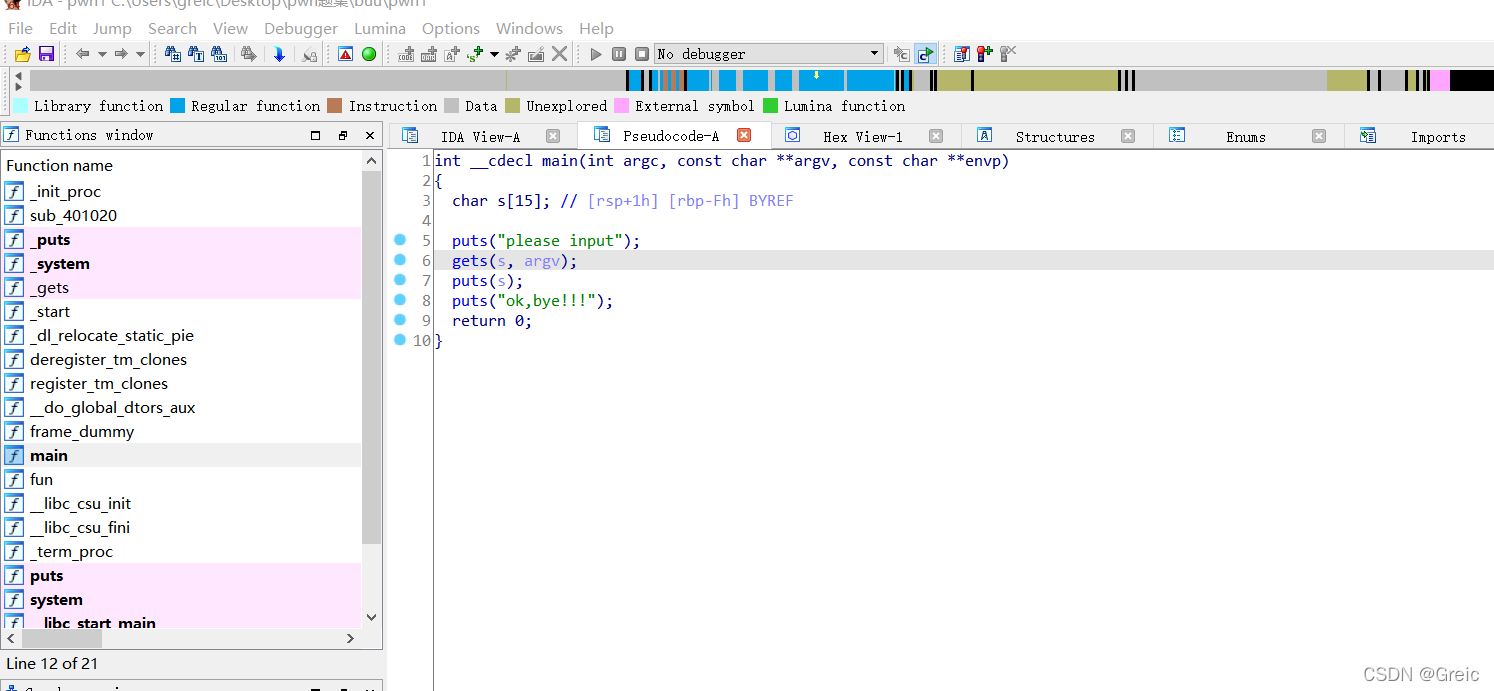This screenshot has width=1494, height=691.
Task: Toggle the breakpoint dot on line 9
Action: pyautogui.click(x=400, y=320)
